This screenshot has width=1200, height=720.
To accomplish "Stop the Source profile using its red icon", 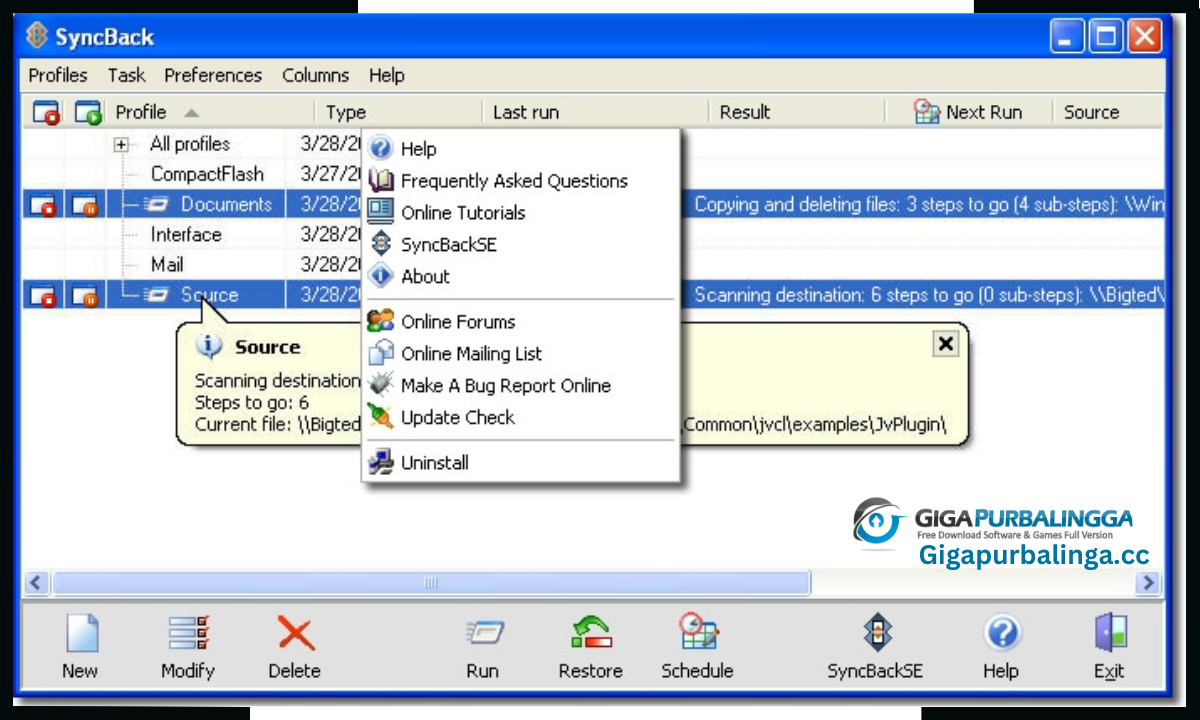I will 45,295.
